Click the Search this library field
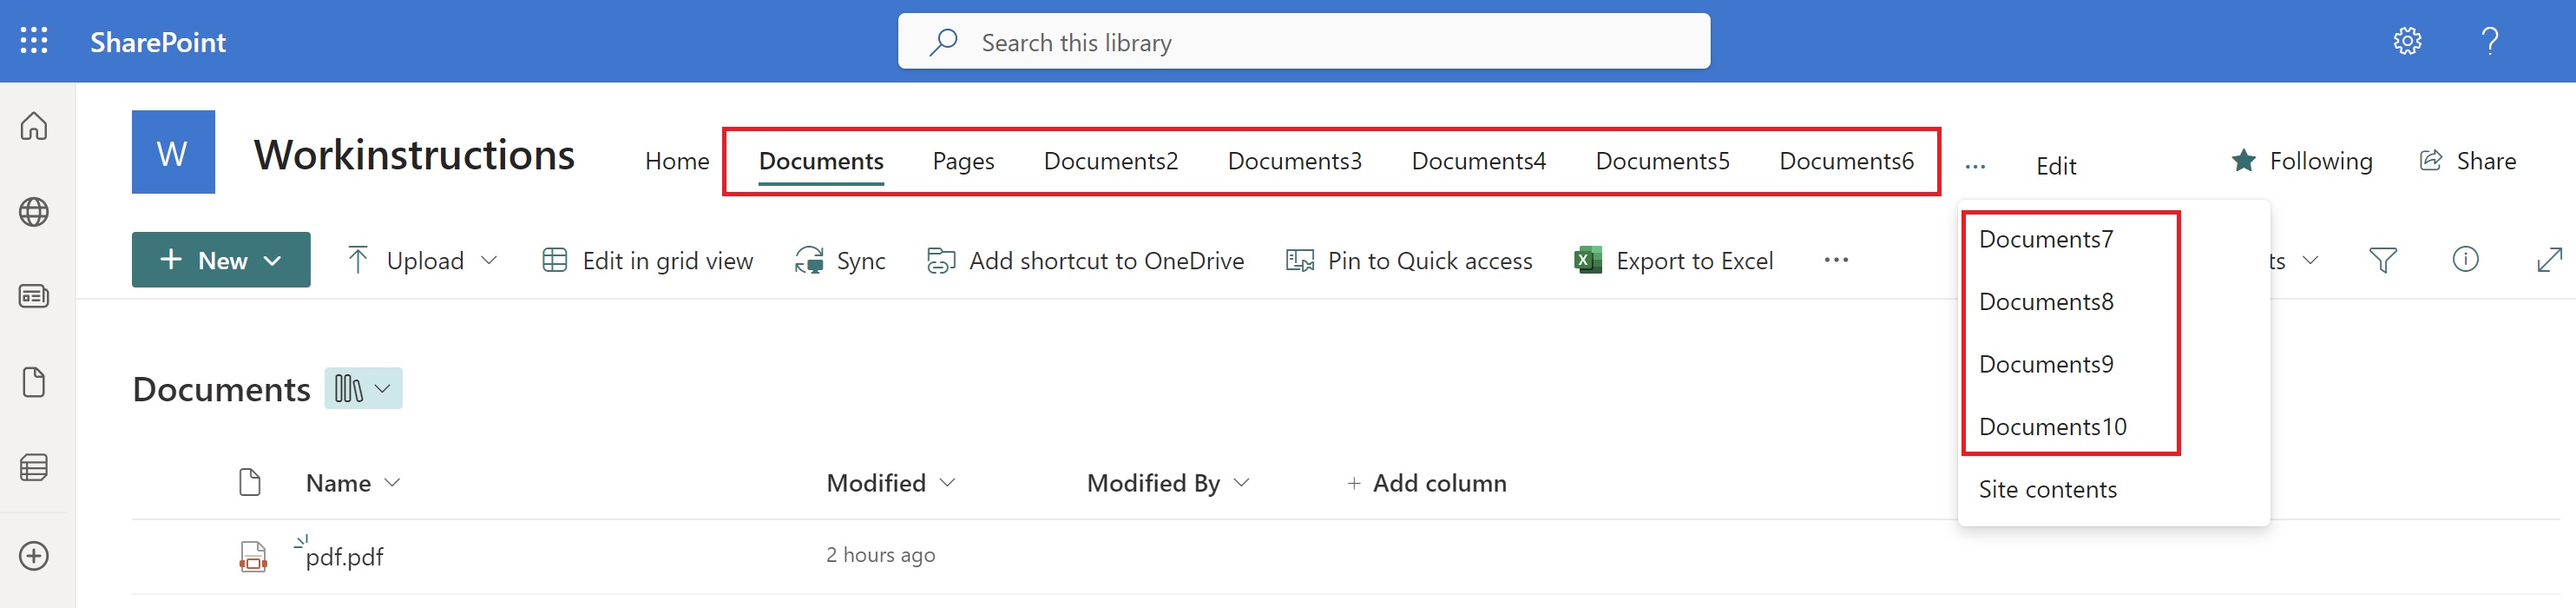Viewport: 2576px width, 608px height. click(x=1303, y=42)
